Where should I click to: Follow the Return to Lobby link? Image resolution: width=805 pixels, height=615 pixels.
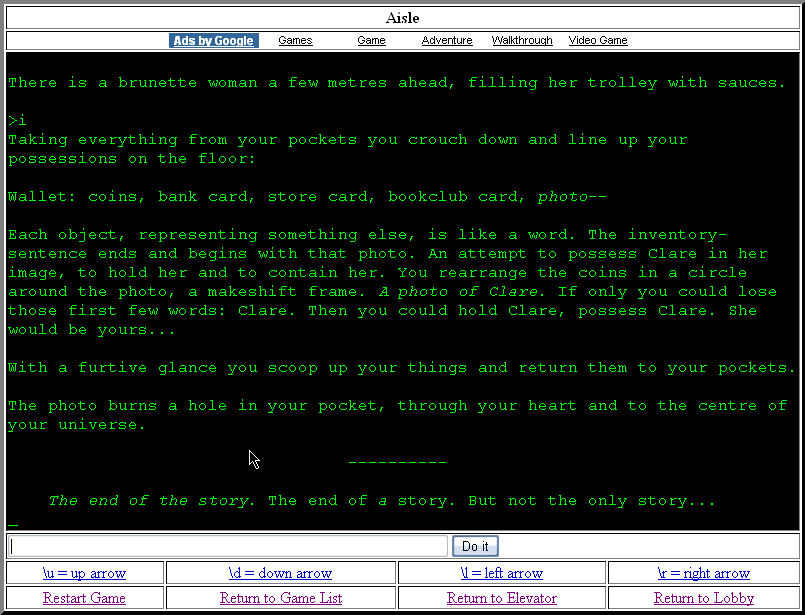703,598
